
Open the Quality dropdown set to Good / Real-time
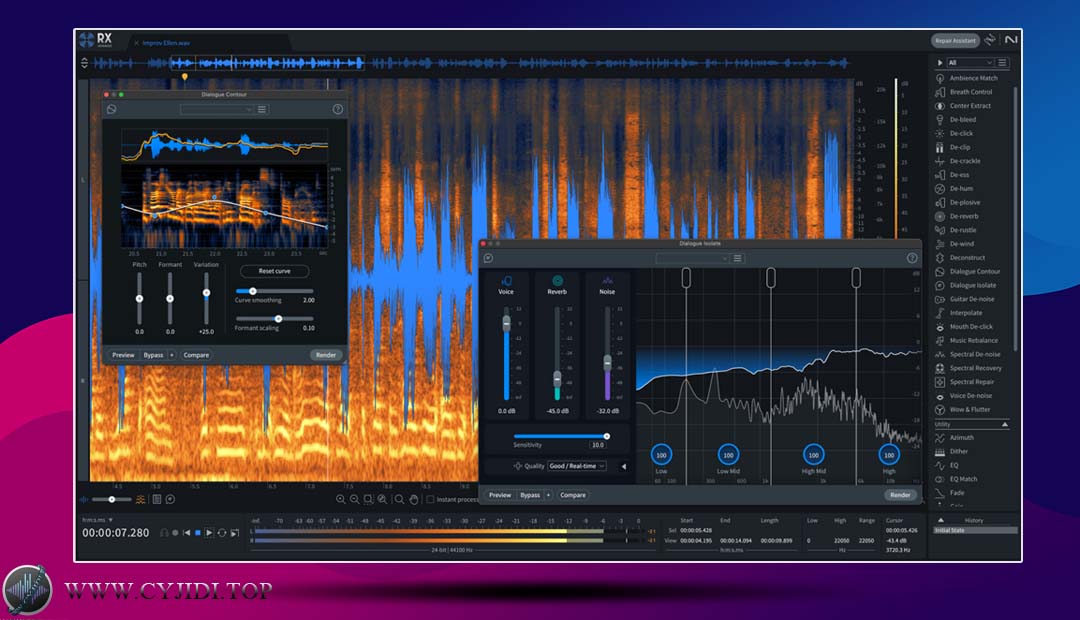coord(577,466)
